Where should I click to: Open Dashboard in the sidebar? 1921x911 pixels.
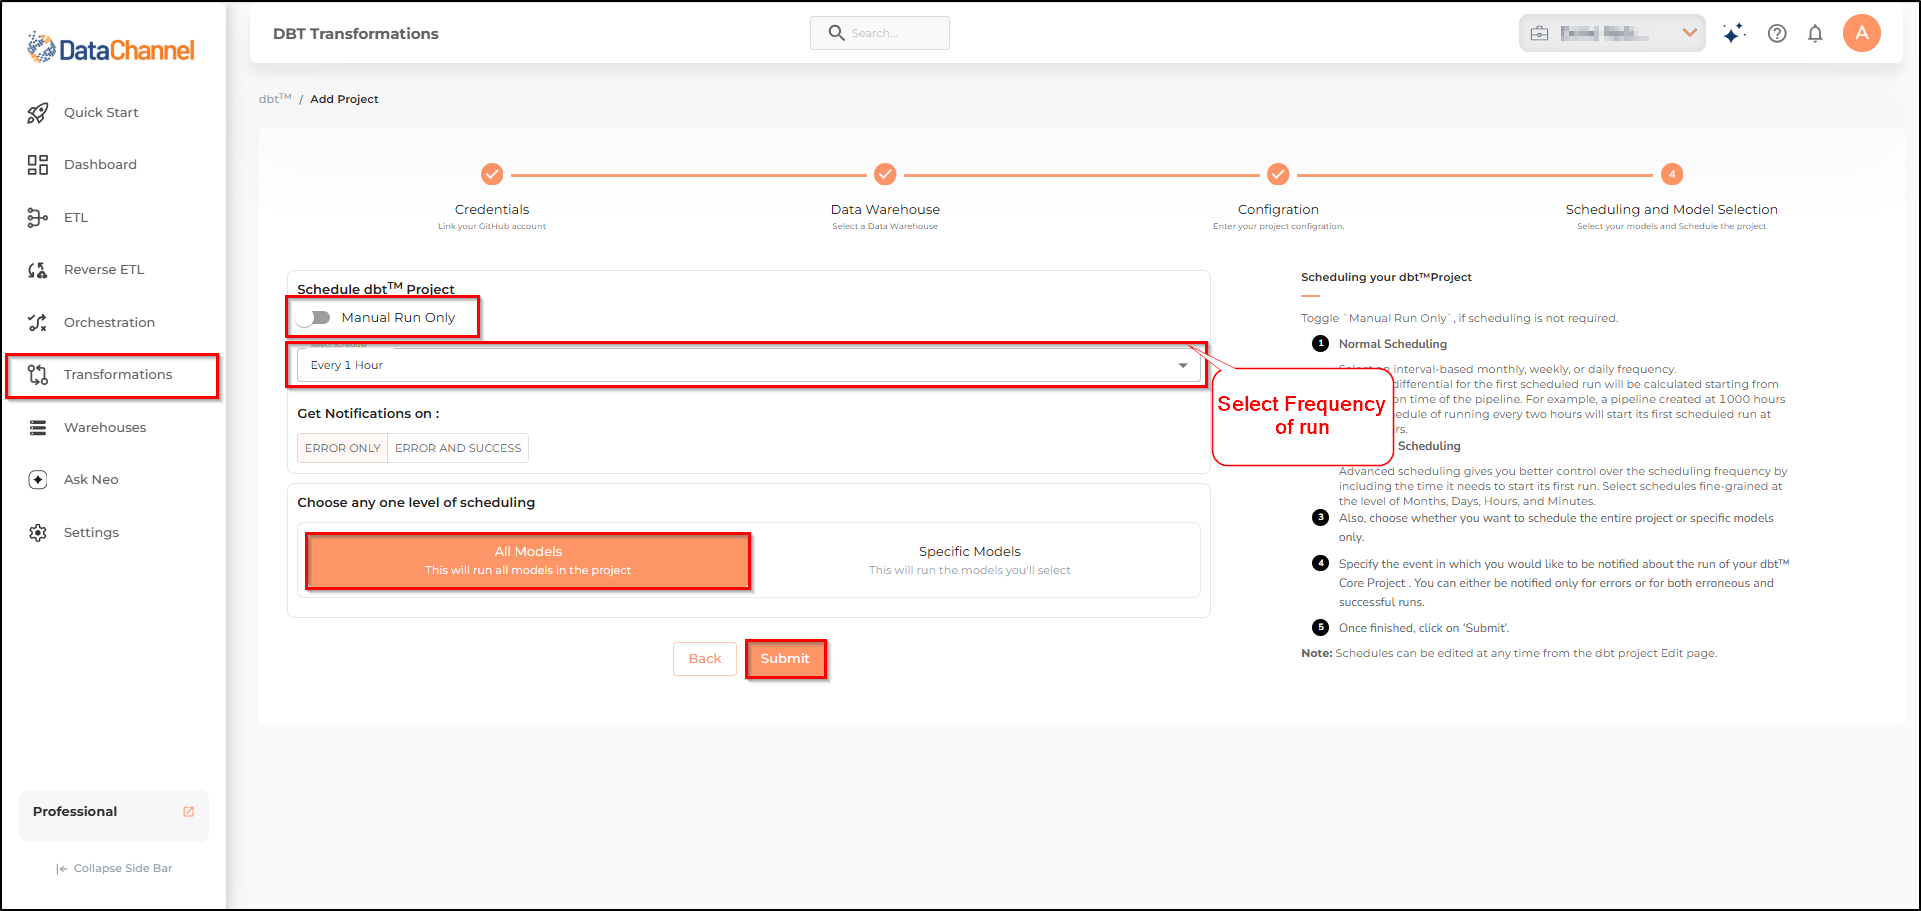[100, 165]
